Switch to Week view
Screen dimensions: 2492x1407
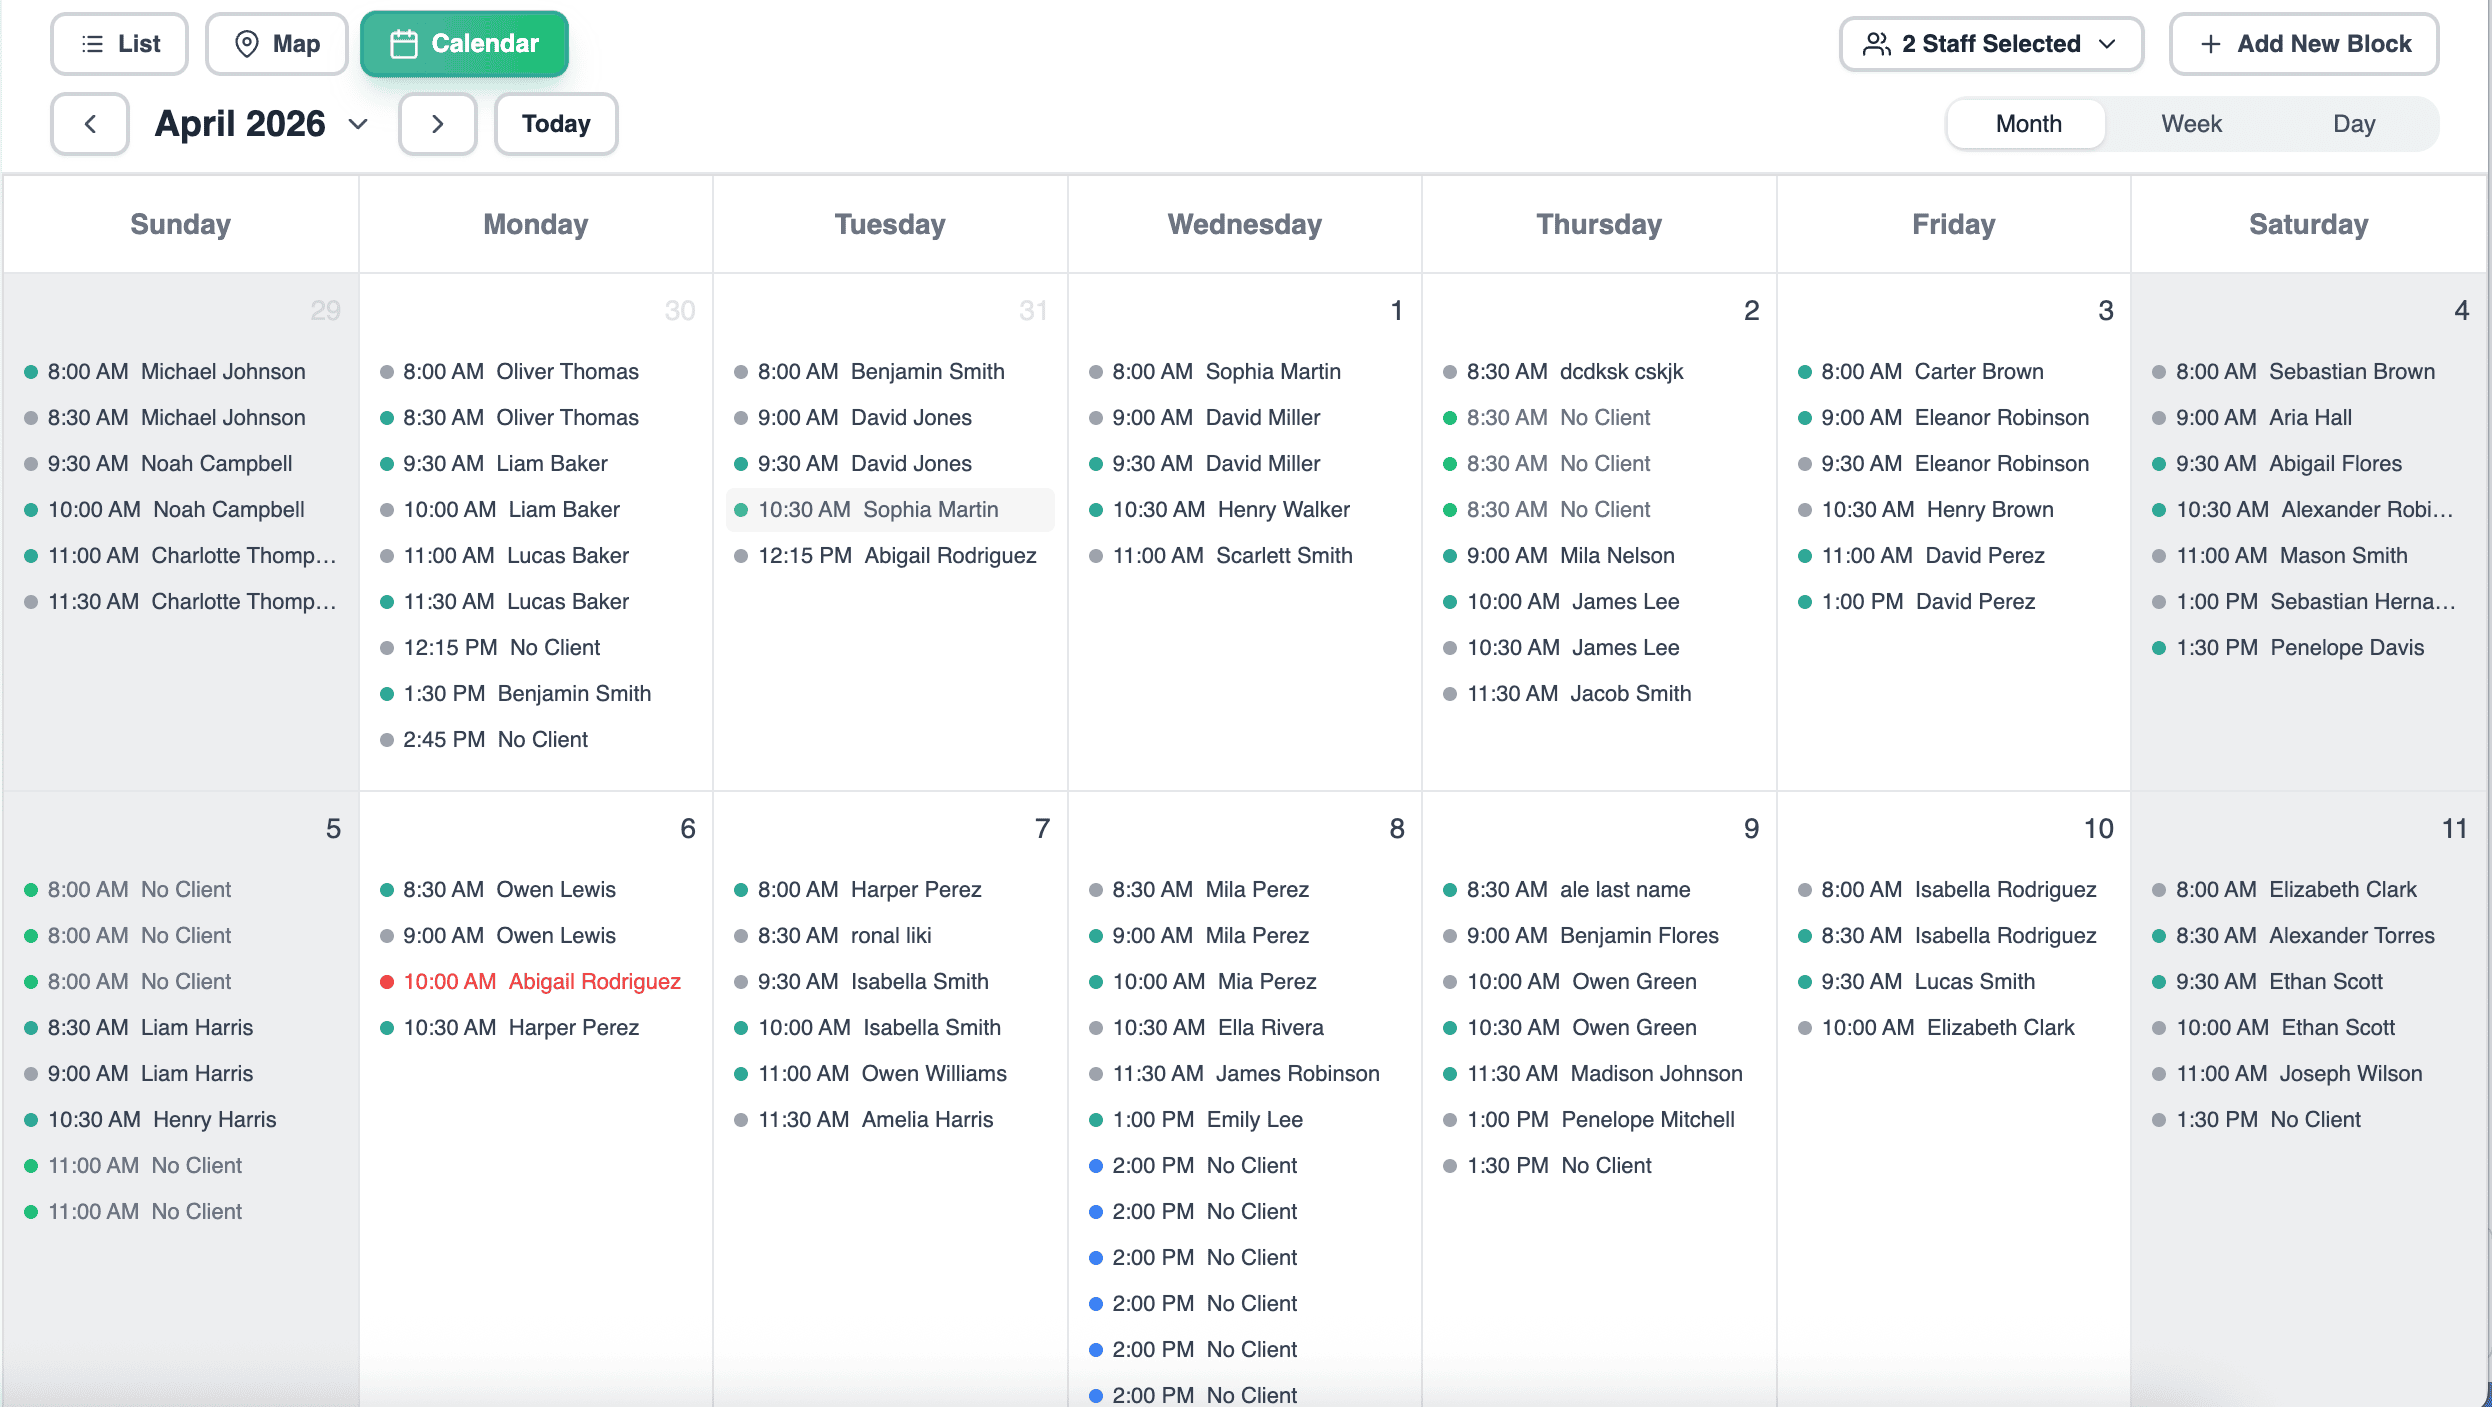pyautogui.click(x=2191, y=124)
